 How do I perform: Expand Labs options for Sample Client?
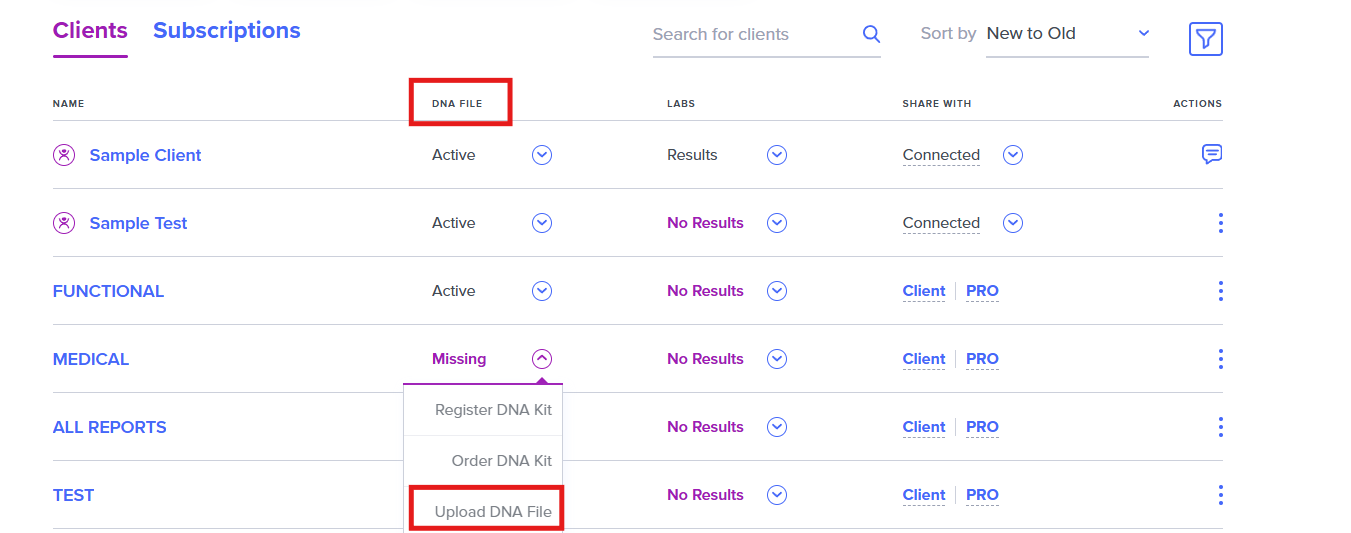point(777,155)
